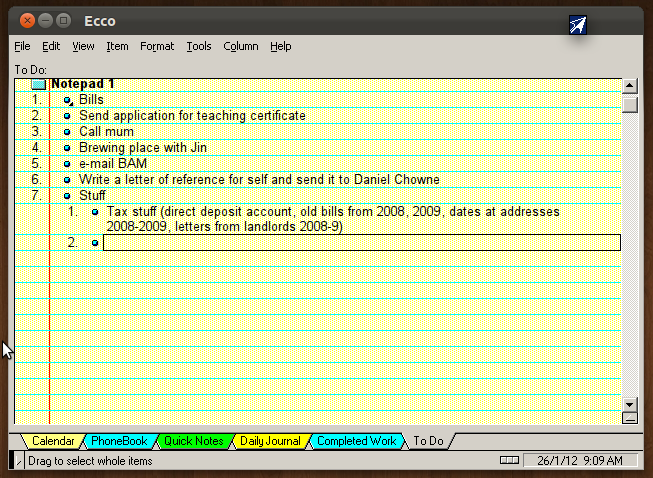Click the small arrow icon in status bar
The height and width of the screenshot is (478, 653).
(x=18, y=461)
